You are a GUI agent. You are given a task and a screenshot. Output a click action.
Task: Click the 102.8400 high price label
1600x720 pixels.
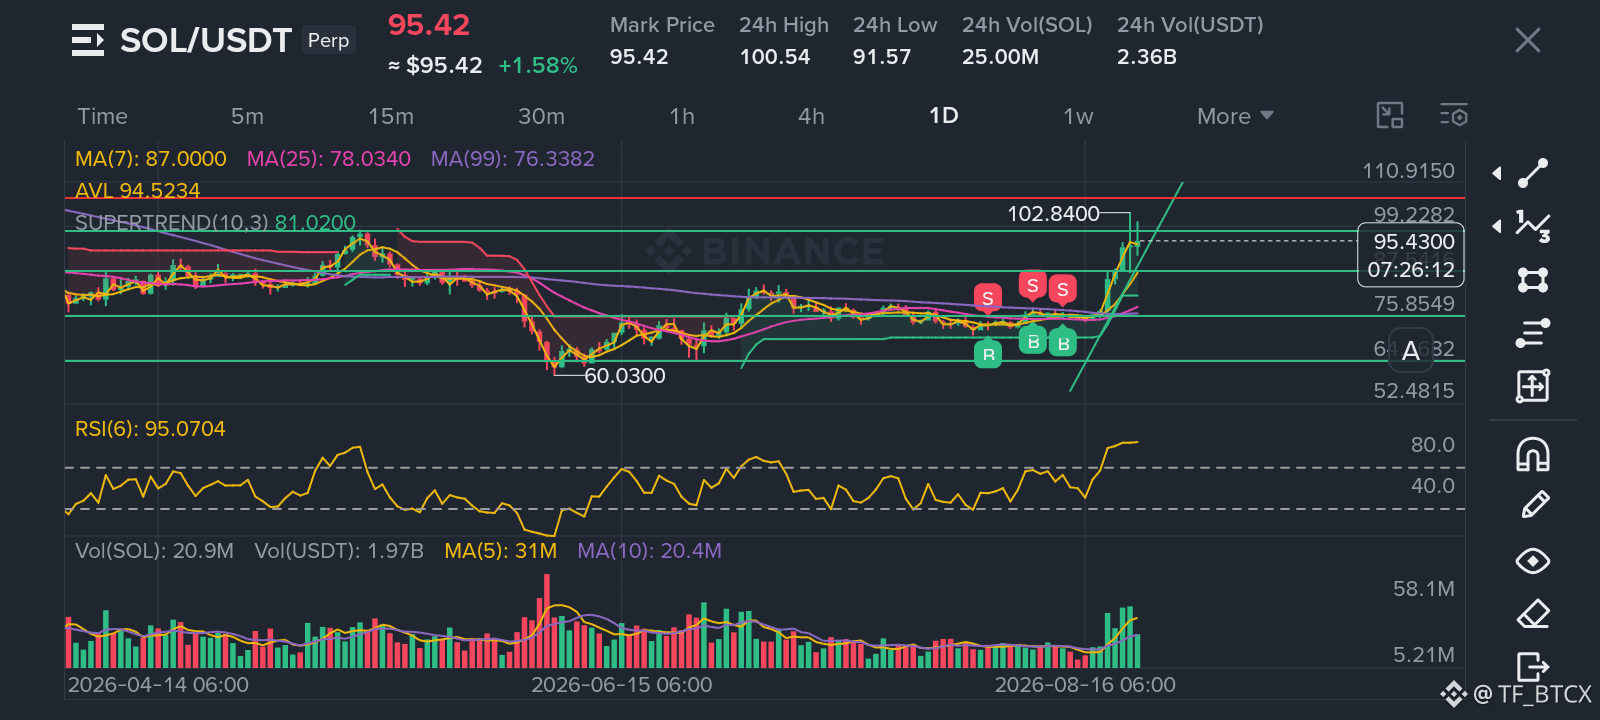1053,214
